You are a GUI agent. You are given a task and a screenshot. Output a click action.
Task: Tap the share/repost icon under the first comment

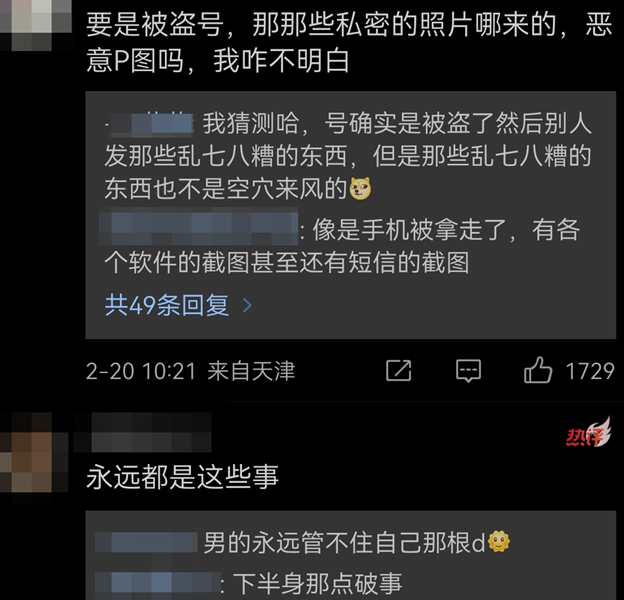tap(398, 370)
